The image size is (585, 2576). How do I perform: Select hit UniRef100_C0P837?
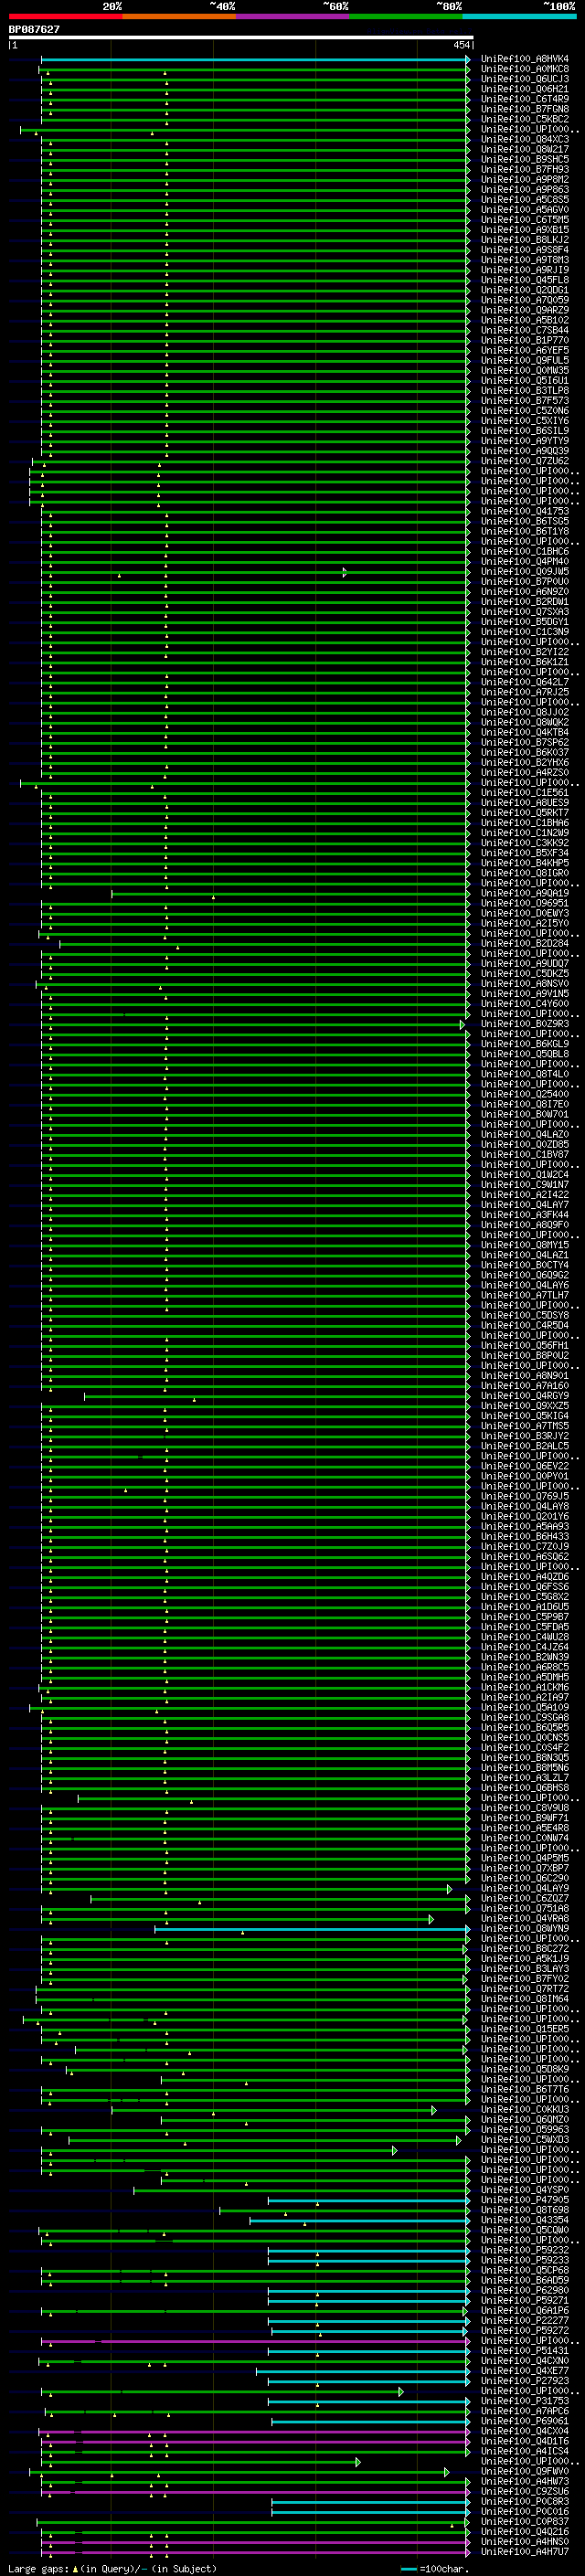click(524, 2521)
